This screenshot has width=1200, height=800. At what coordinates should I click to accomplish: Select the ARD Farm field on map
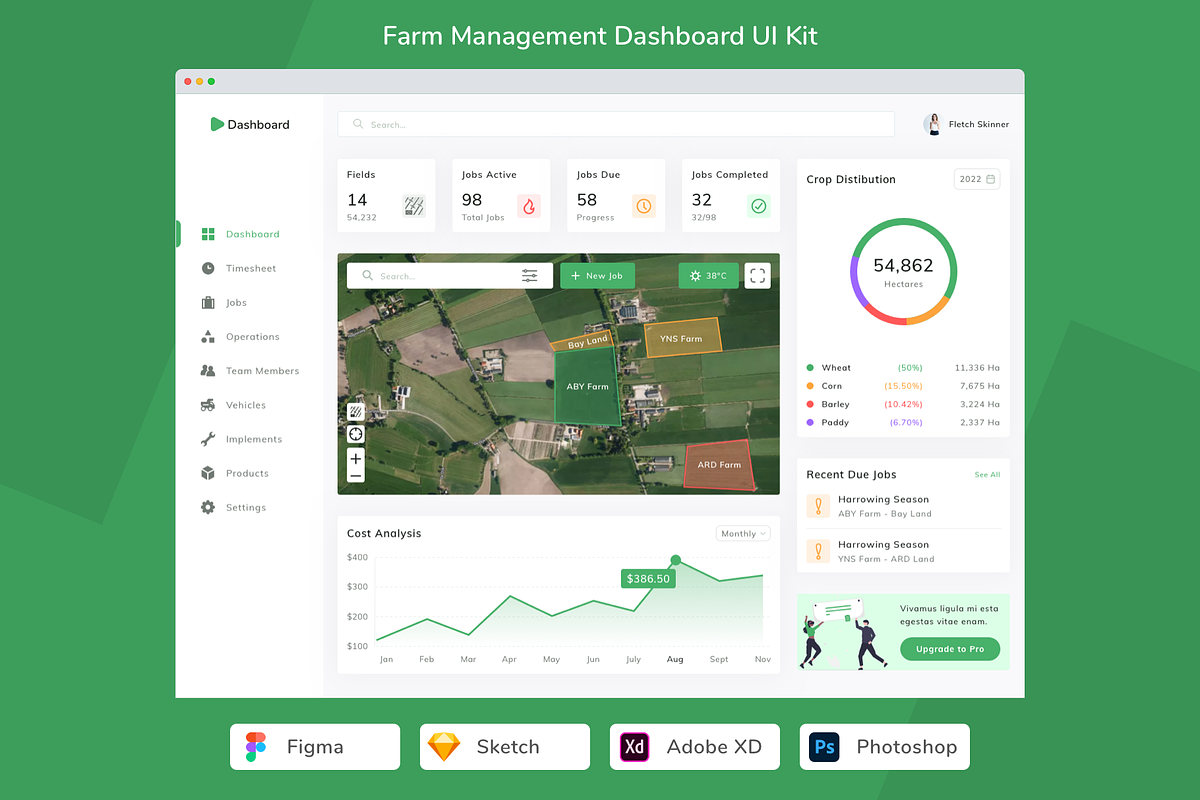pos(719,465)
